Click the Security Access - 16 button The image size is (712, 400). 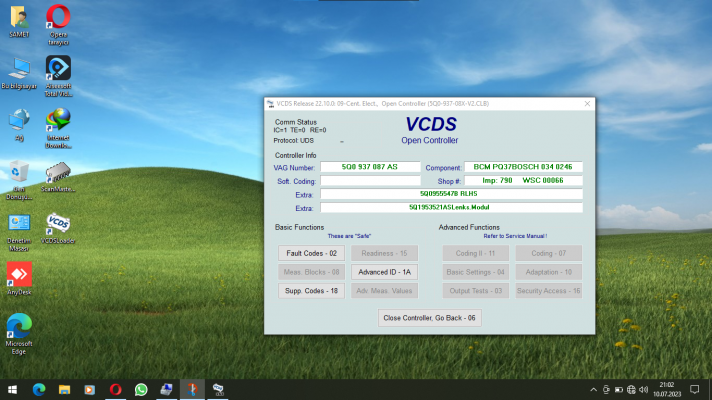pyautogui.click(x=549, y=291)
